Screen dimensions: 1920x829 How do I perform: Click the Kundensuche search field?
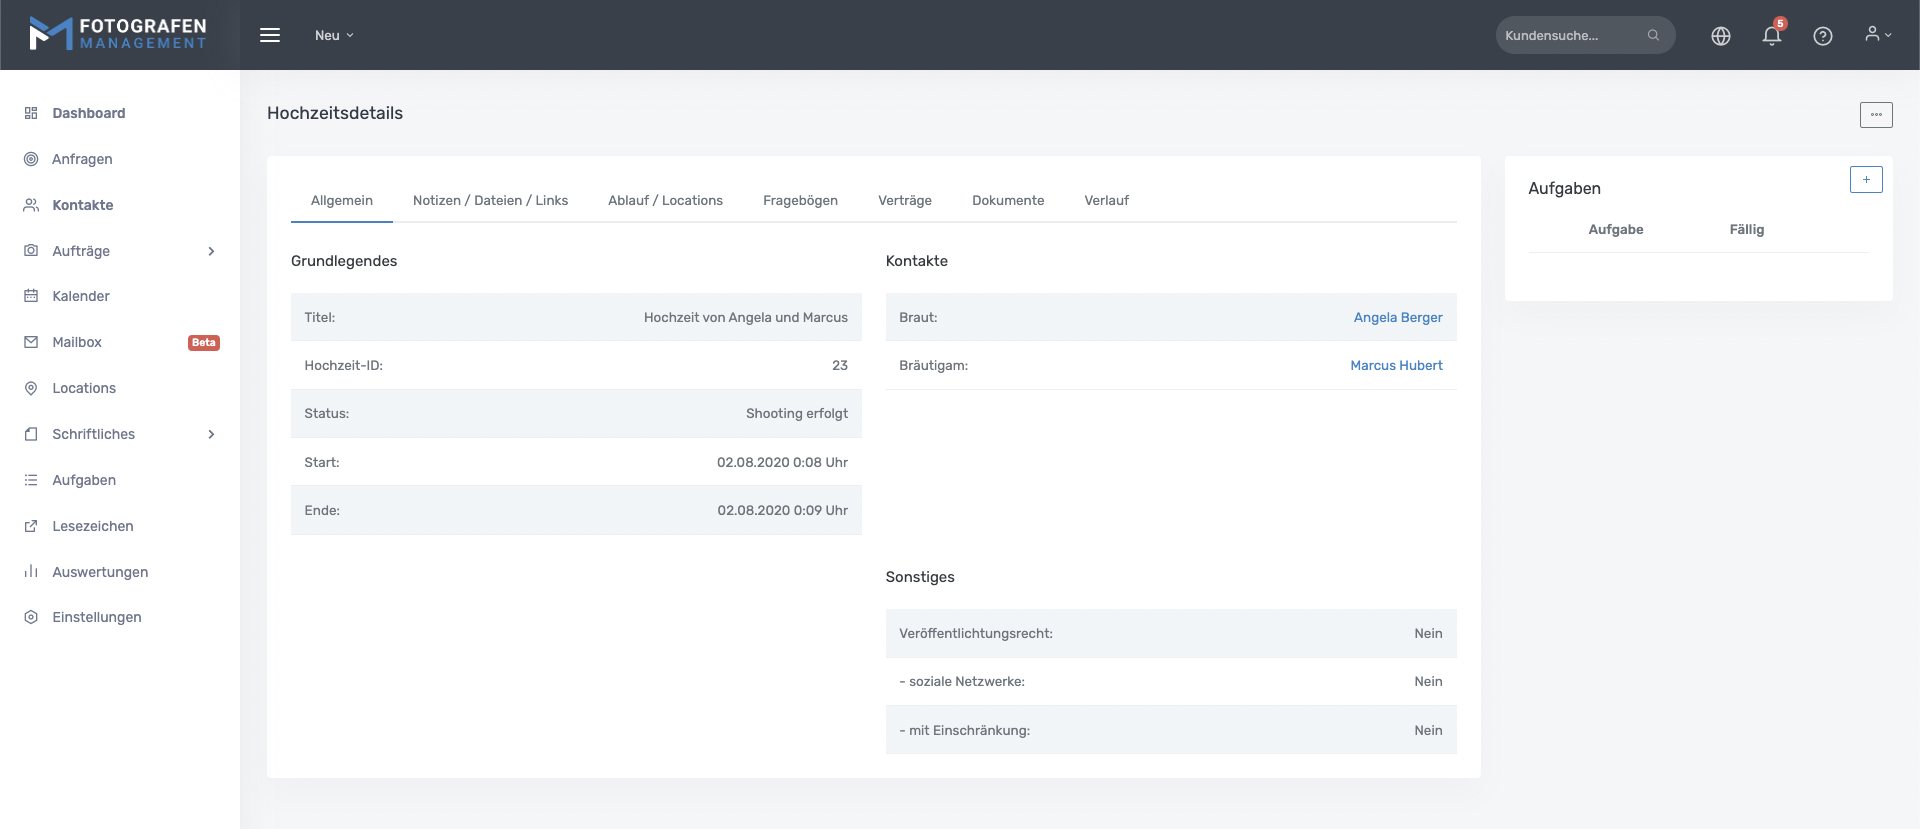point(1570,35)
